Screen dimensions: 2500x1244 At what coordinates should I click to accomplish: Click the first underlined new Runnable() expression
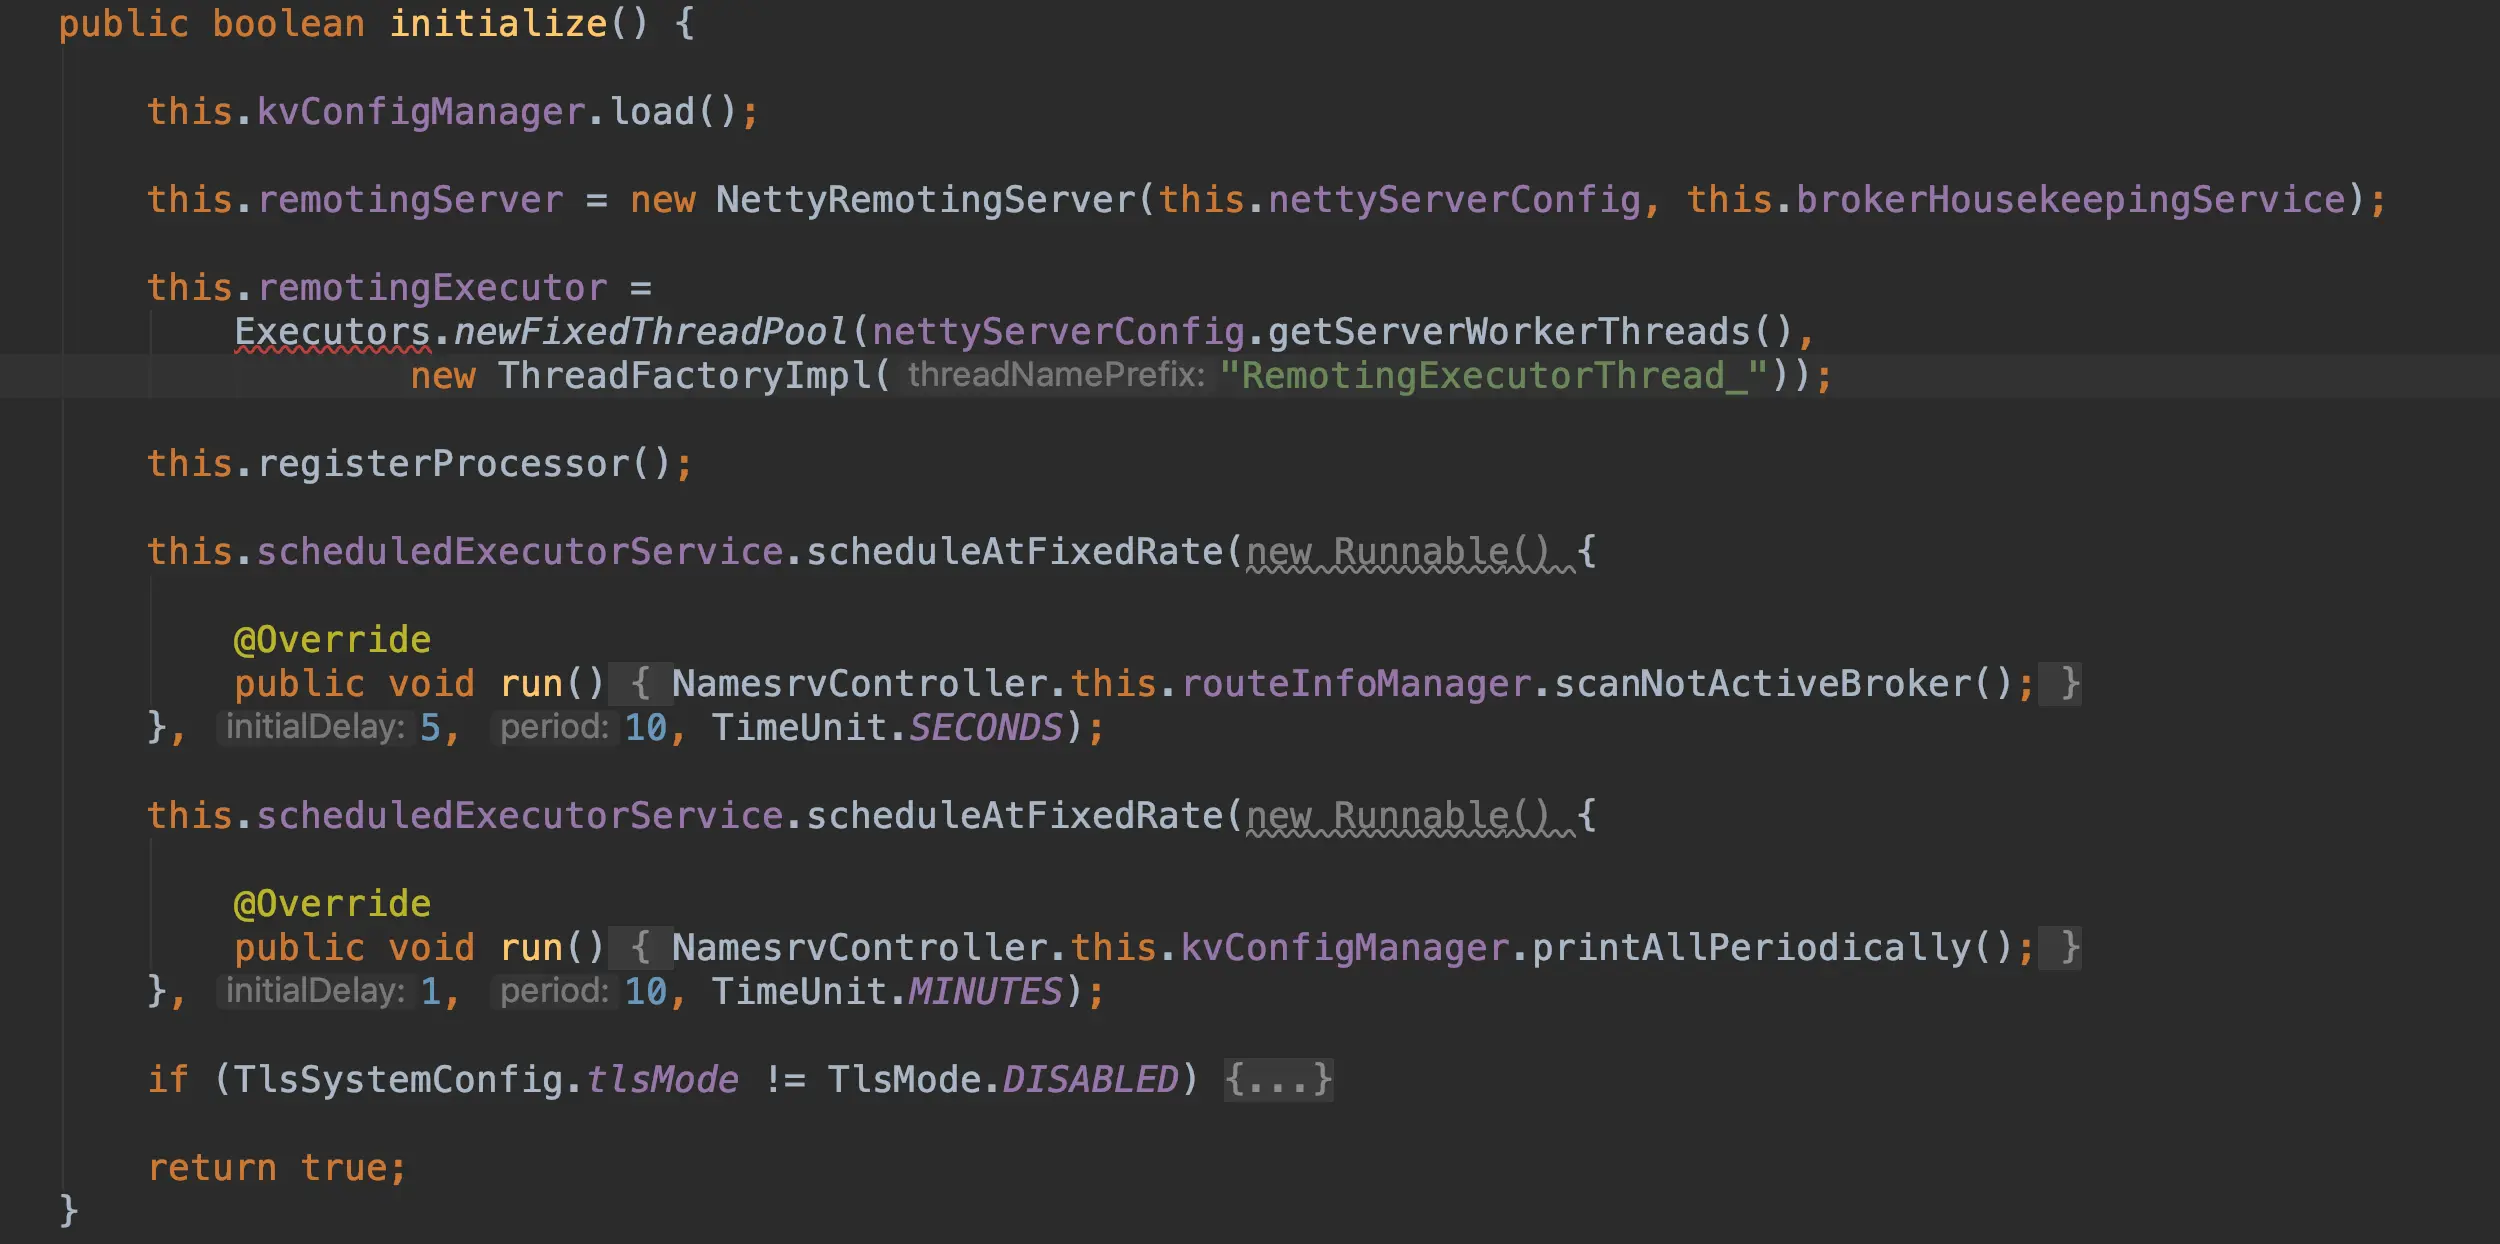point(1397,552)
